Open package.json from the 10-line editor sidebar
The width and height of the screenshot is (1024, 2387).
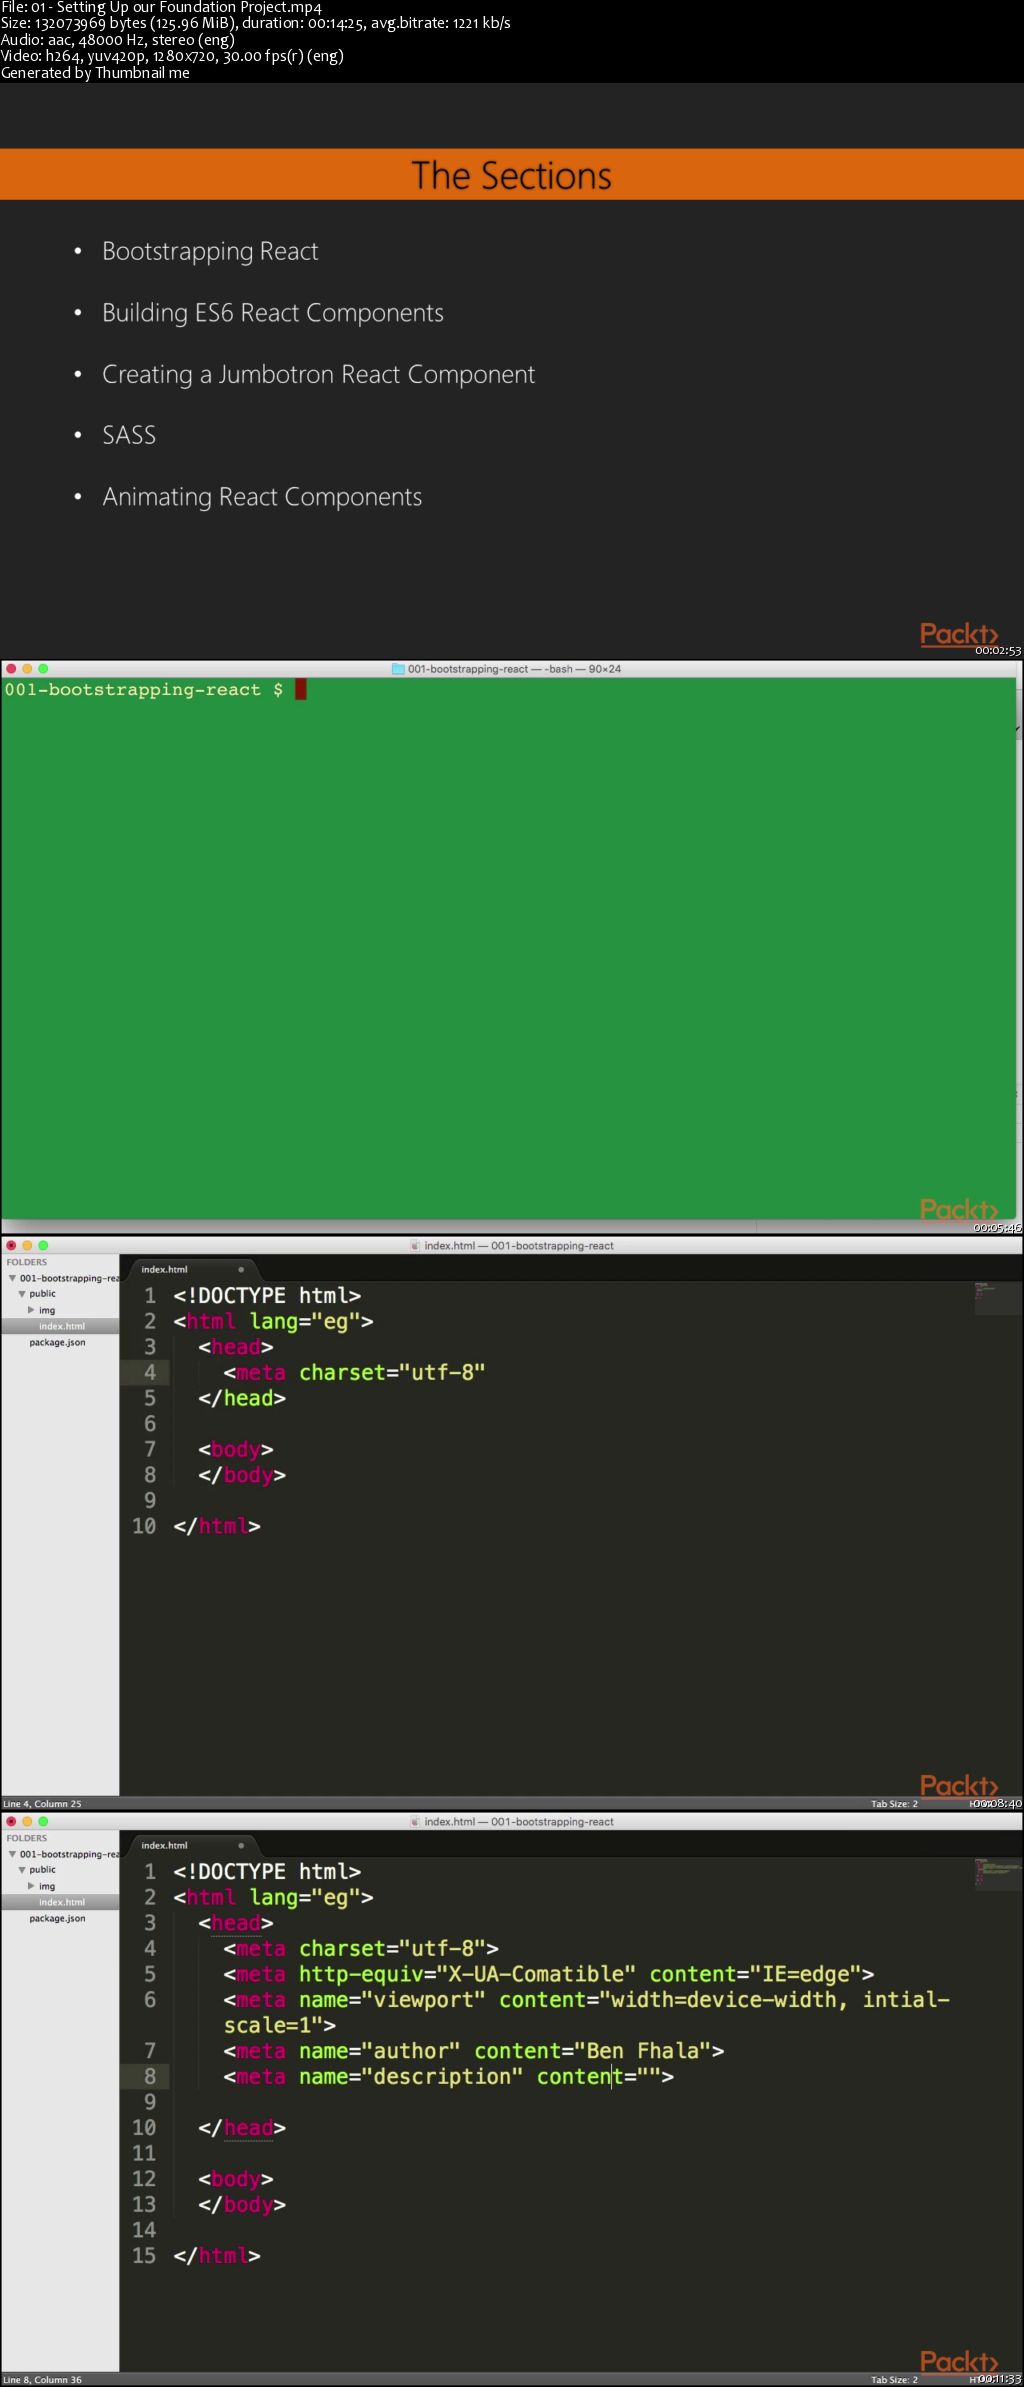(60, 1343)
